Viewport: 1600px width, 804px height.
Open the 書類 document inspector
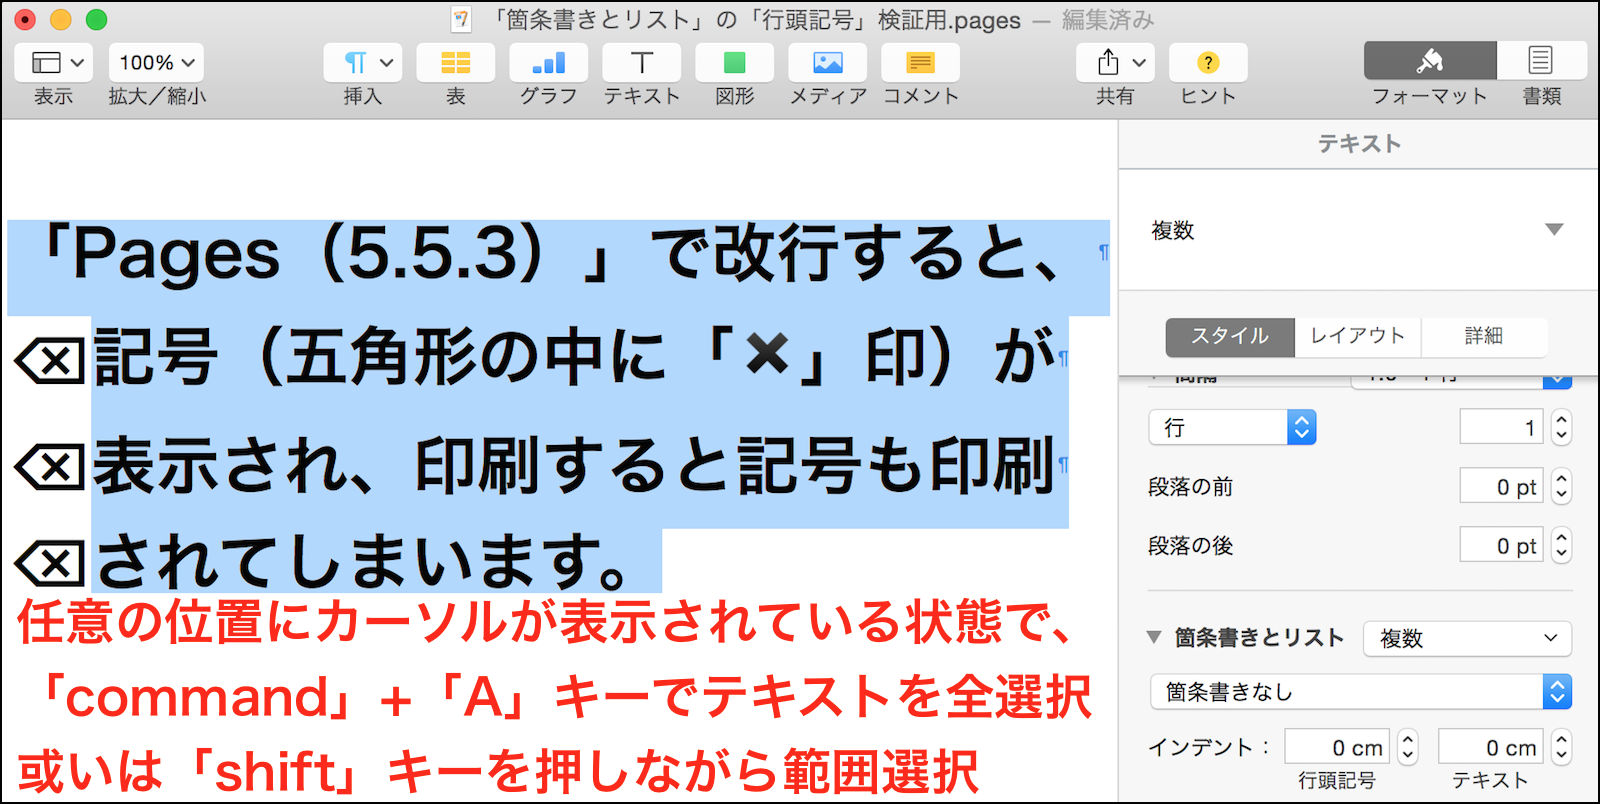pyautogui.click(x=1541, y=61)
